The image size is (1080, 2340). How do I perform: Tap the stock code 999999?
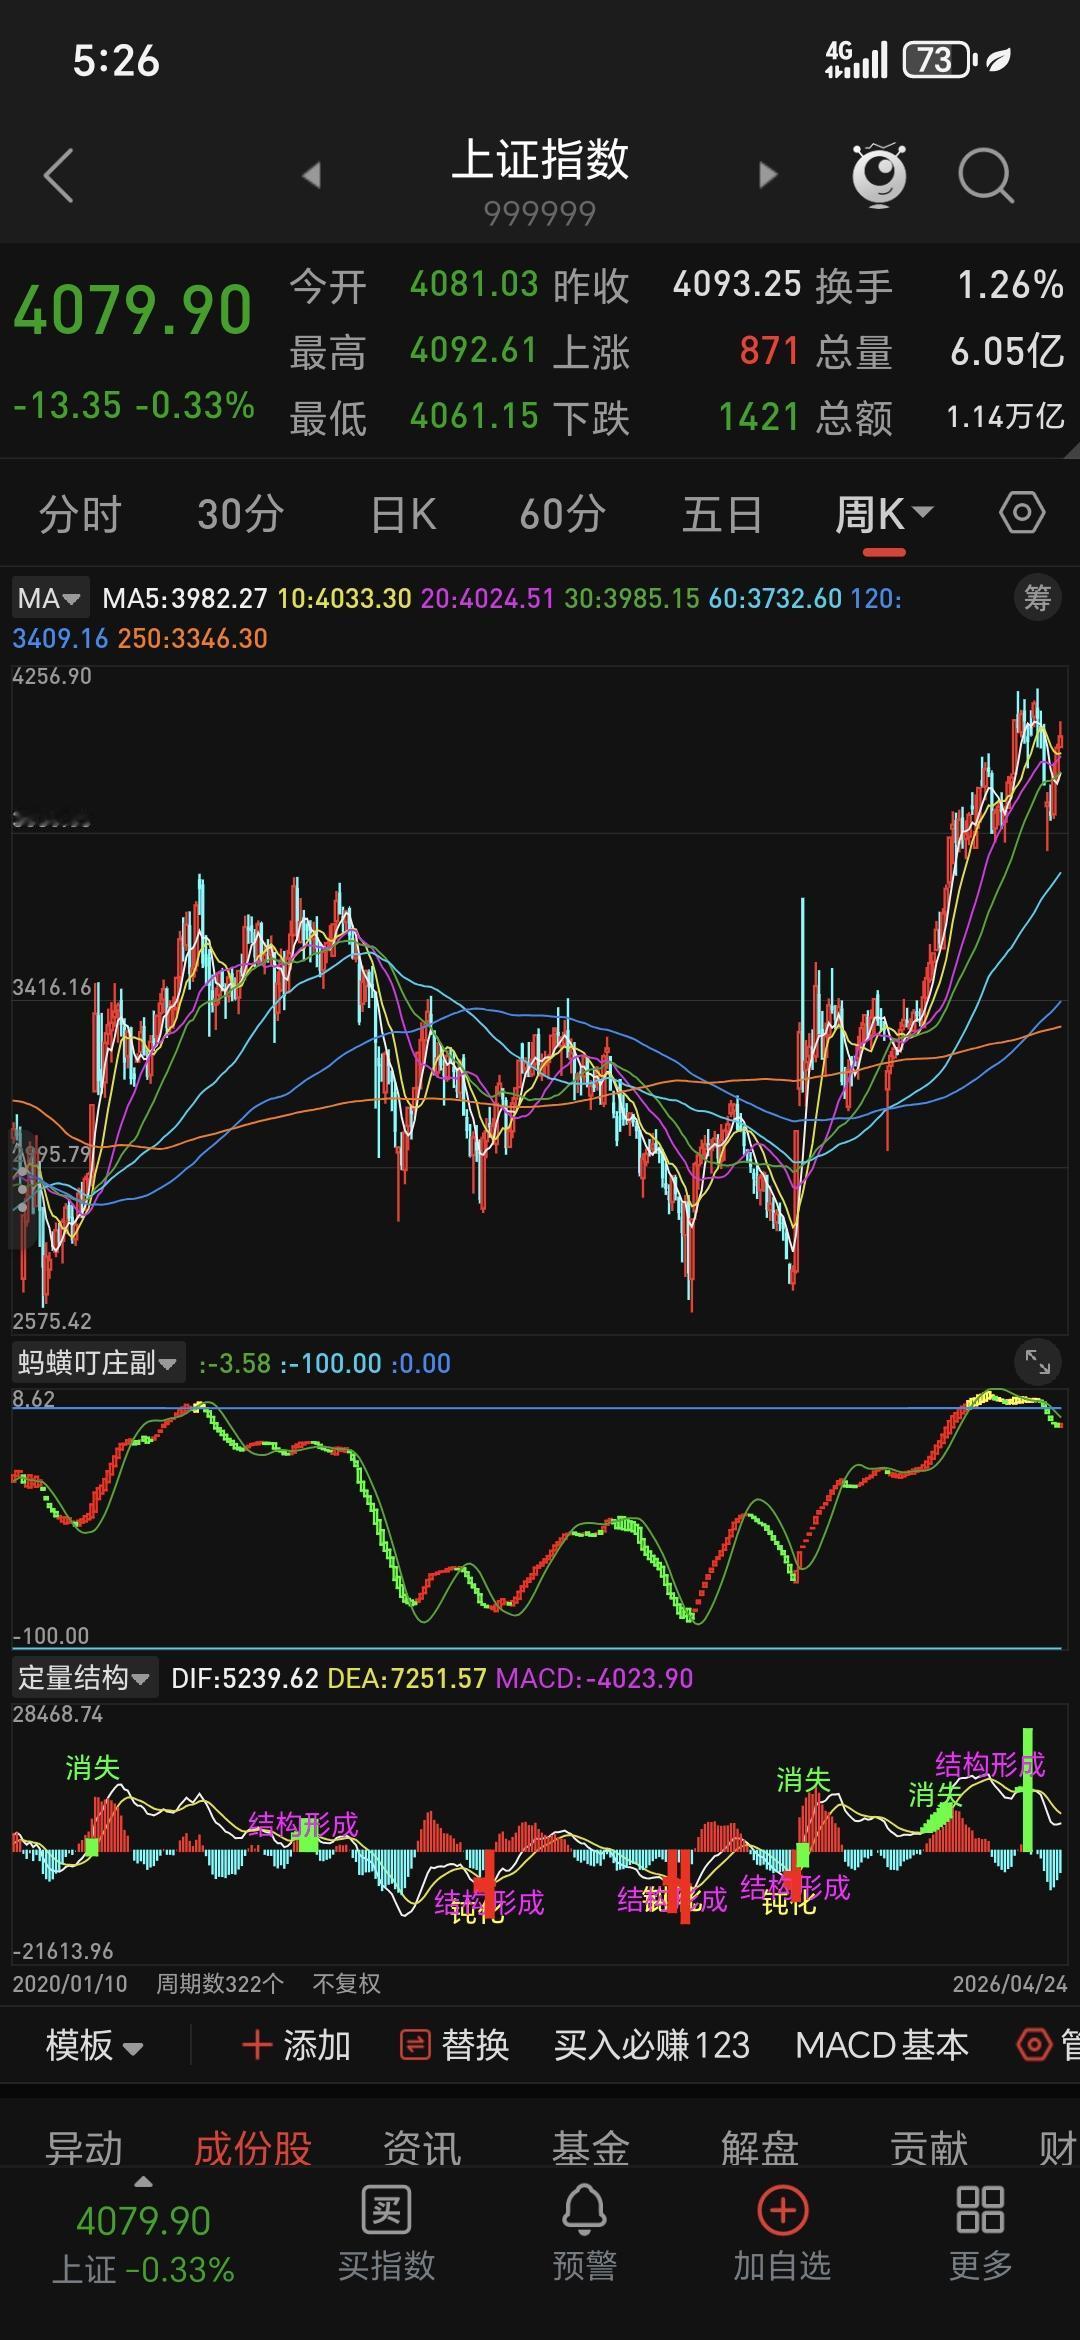point(540,213)
